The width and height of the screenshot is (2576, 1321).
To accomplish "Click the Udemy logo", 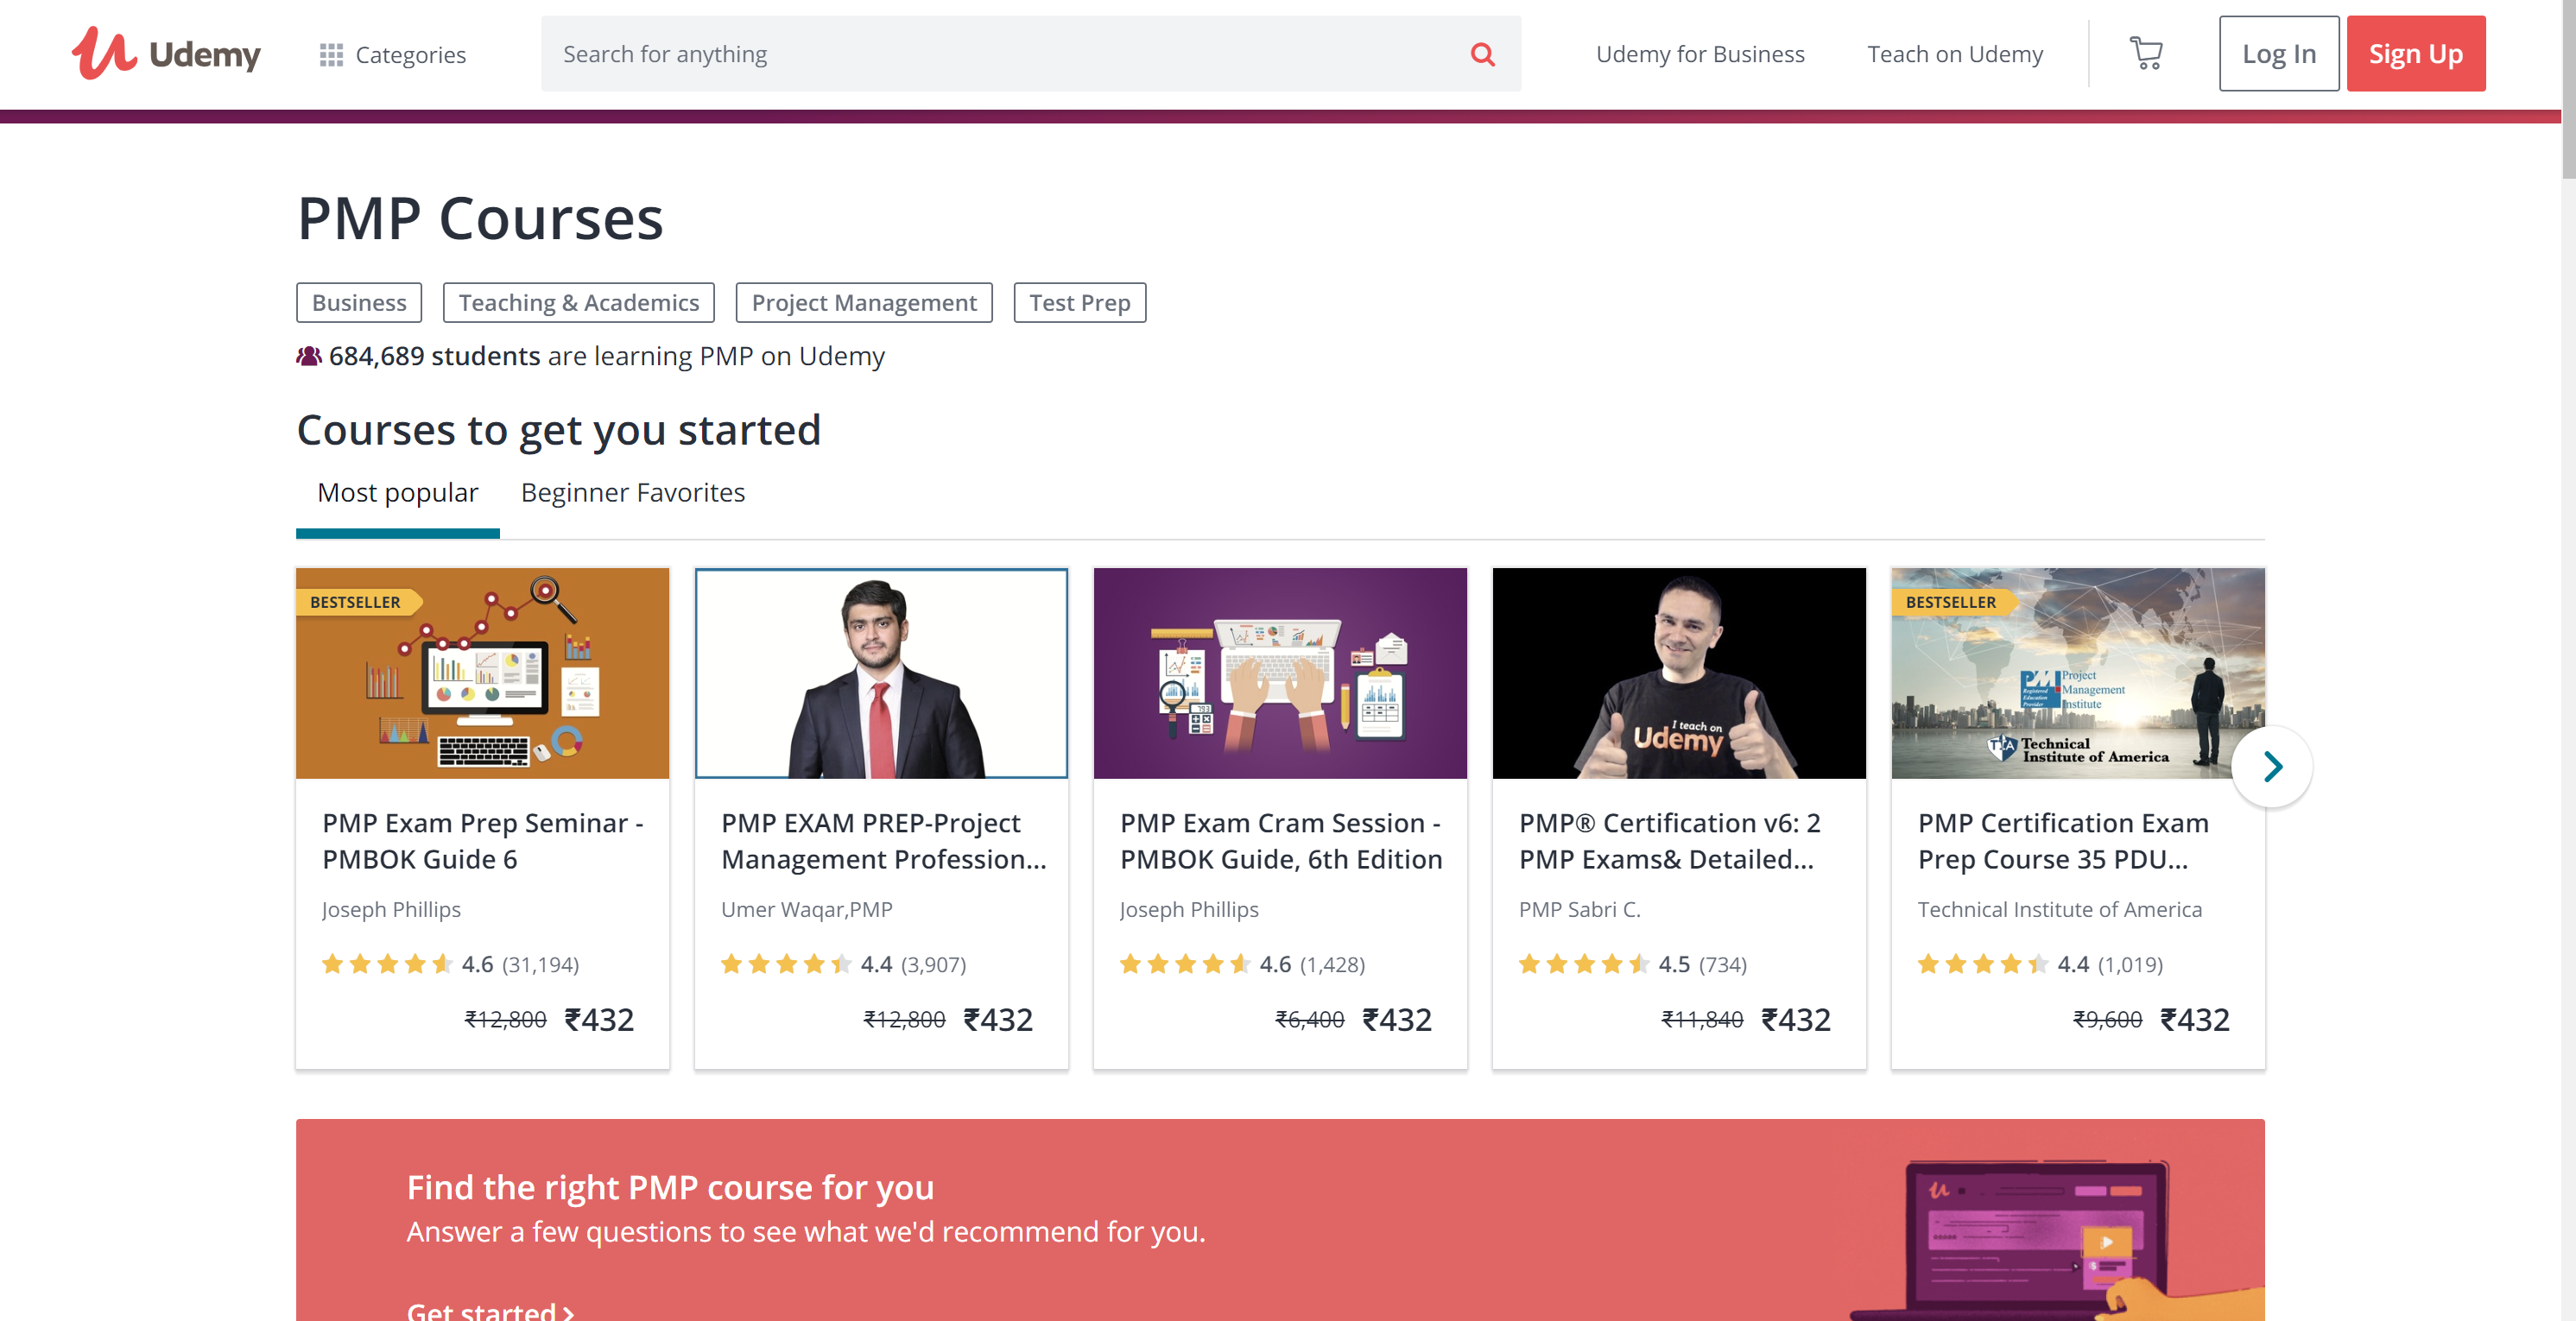I will click(x=166, y=54).
